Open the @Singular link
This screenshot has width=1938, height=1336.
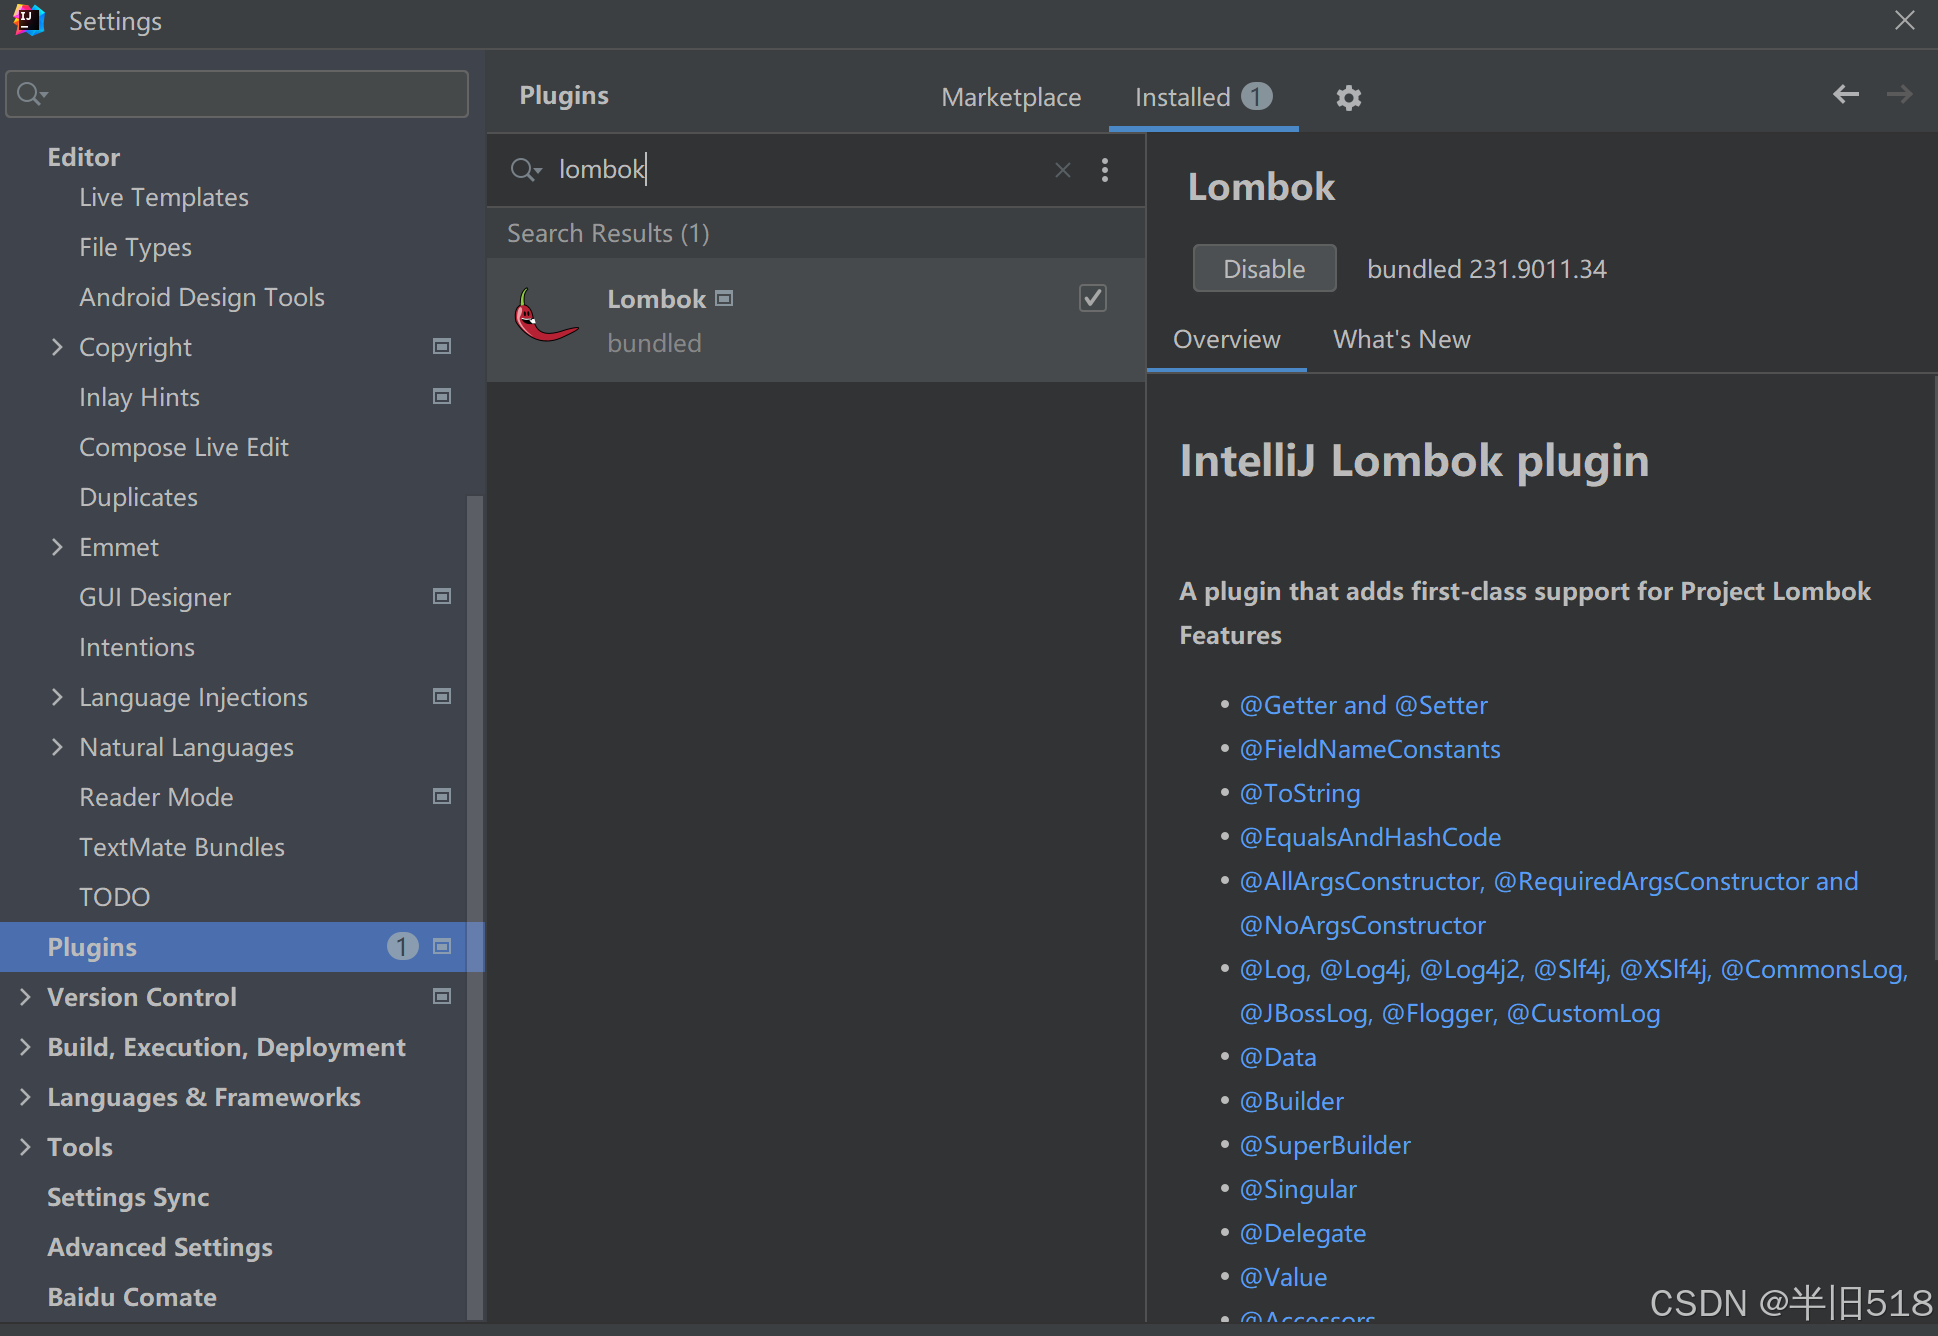(1298, 1190)
